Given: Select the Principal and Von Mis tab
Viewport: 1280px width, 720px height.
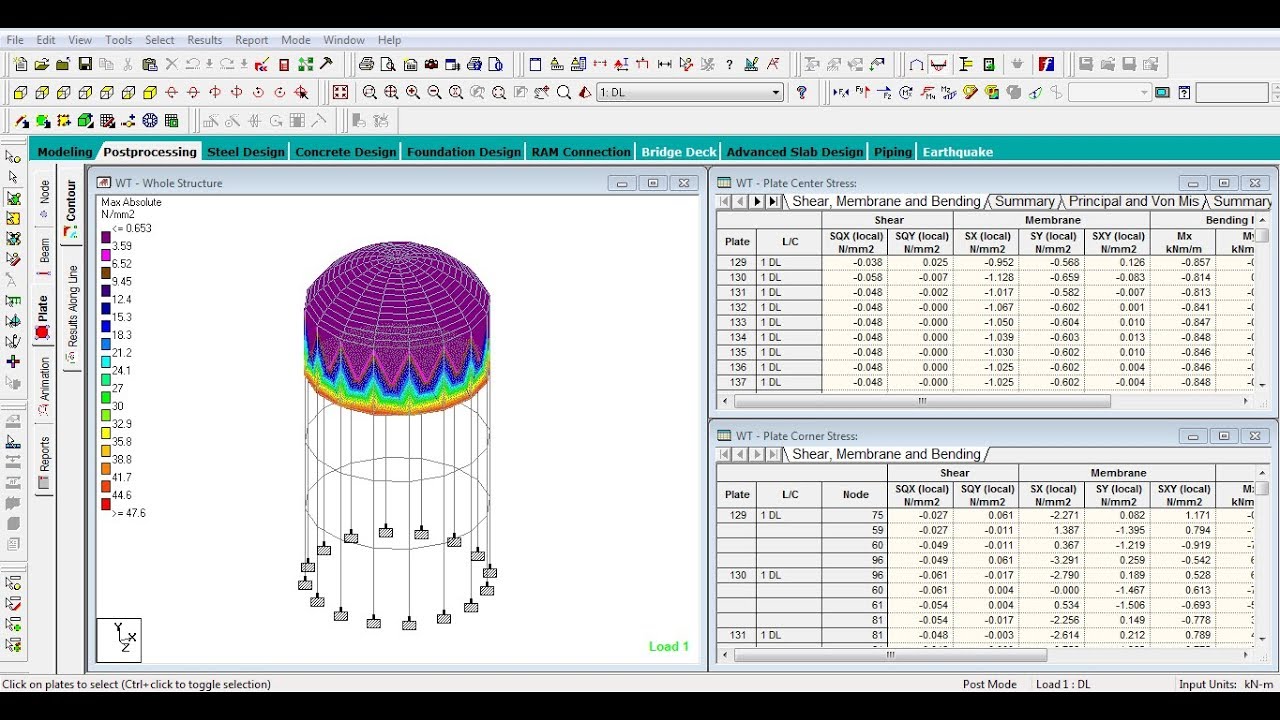Looking at the screenshot, I should (x=1133, y=201).
